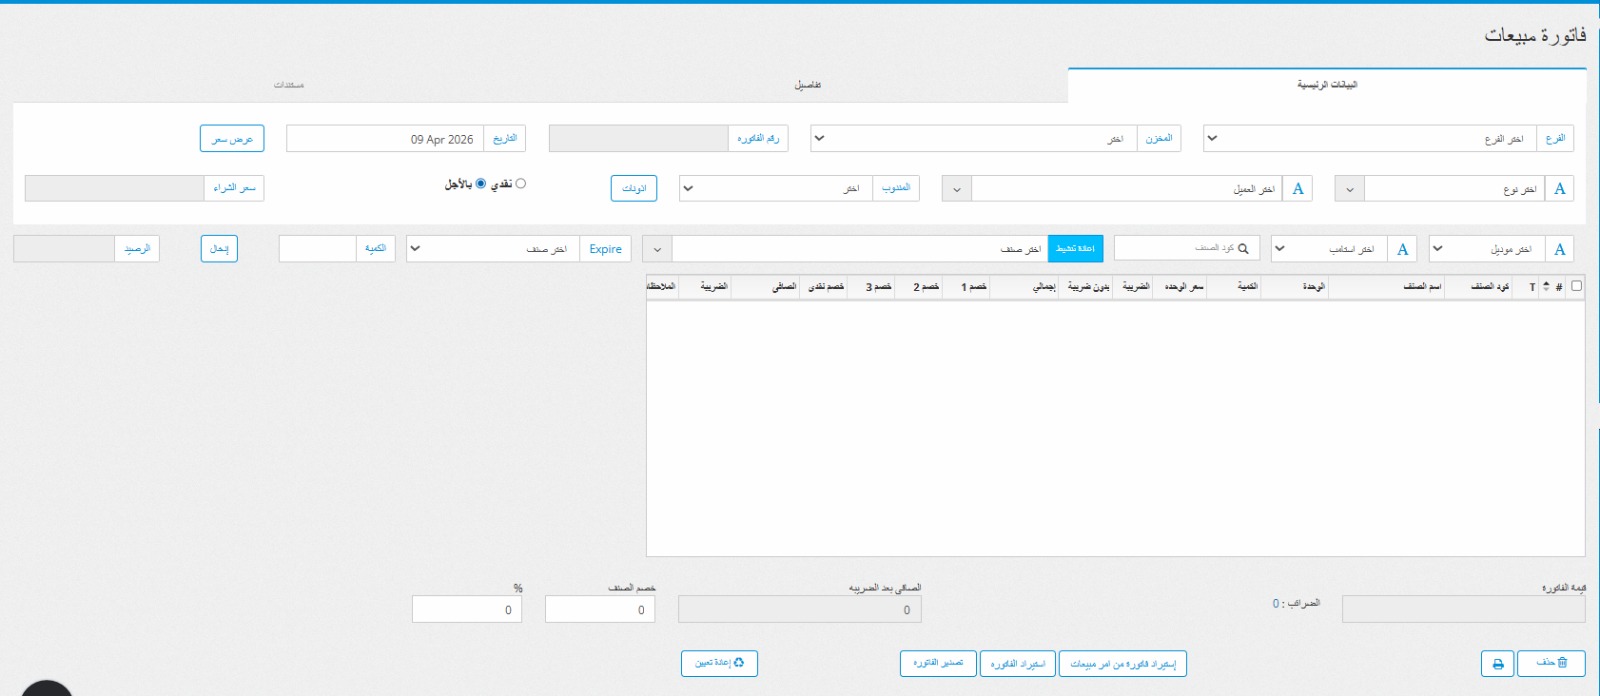This screenshot has height=696, width=1600.
Task: Click the كود الصنف item code search field
Action: tap(1187, 248)
